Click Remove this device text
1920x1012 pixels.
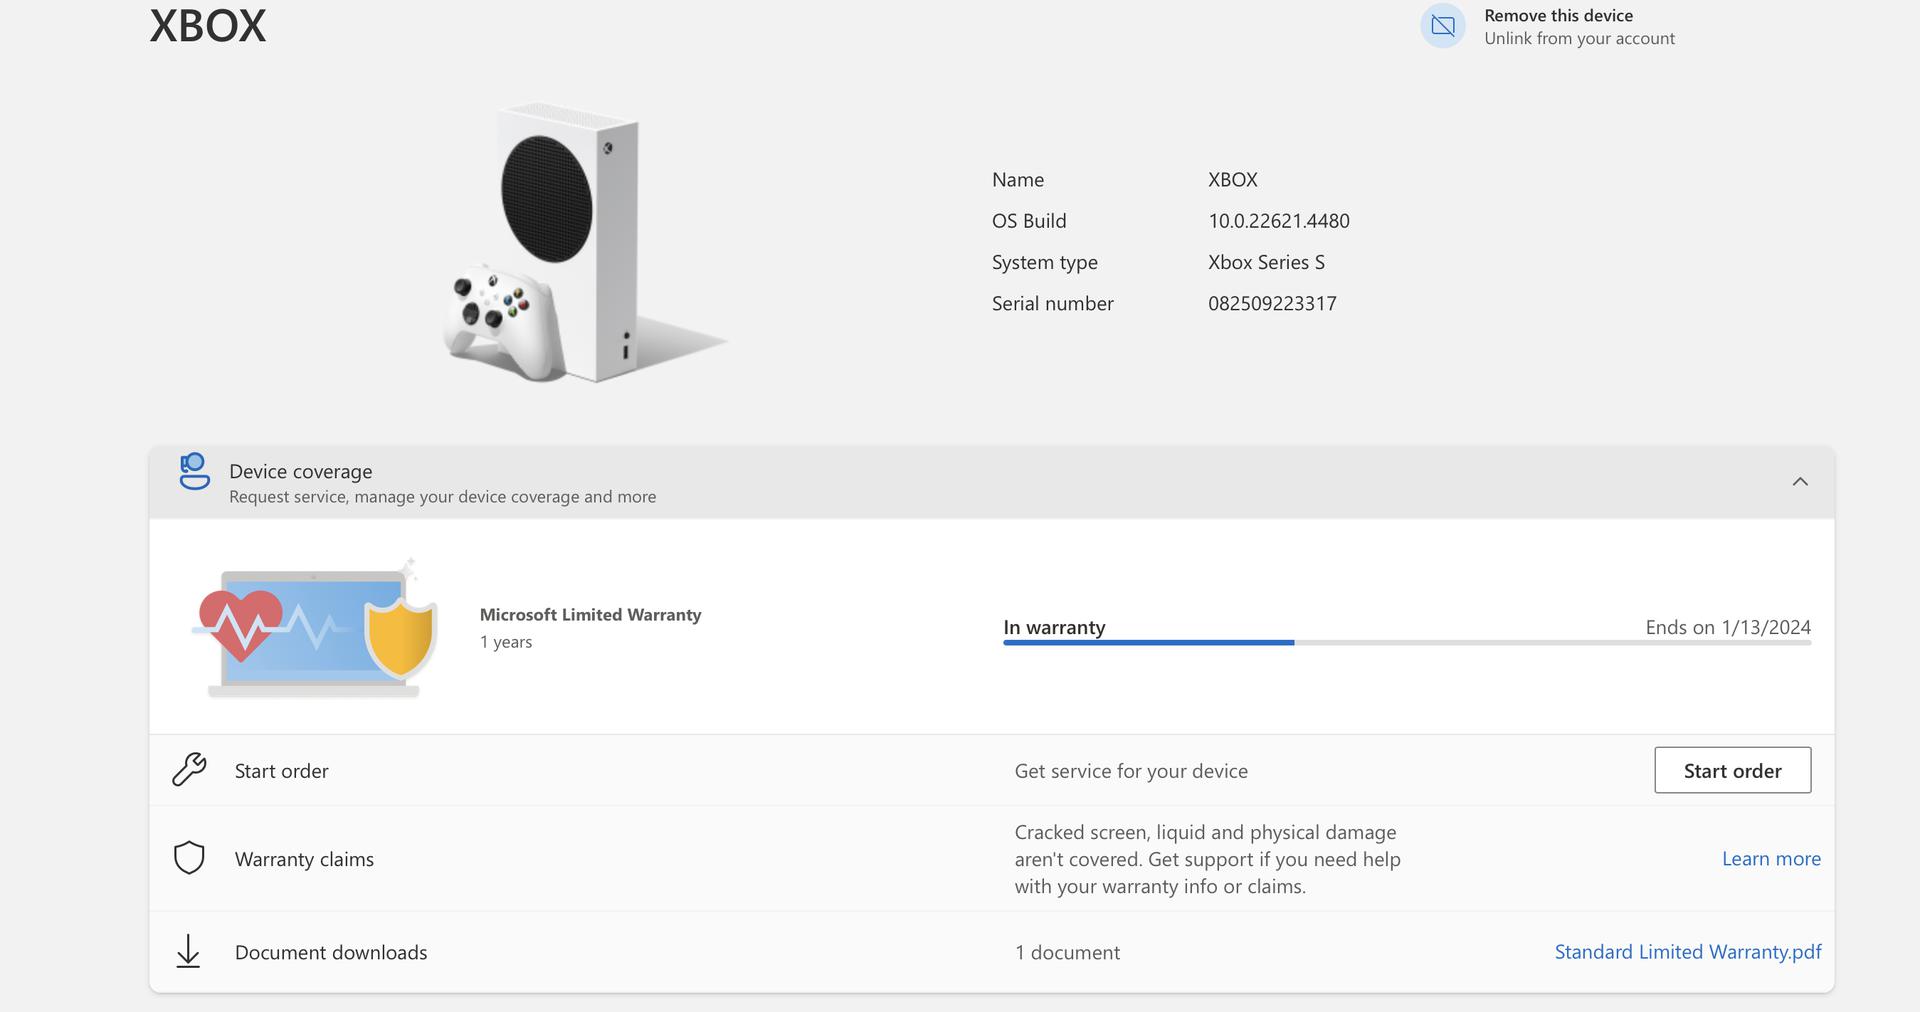[x=1558, y=16]
